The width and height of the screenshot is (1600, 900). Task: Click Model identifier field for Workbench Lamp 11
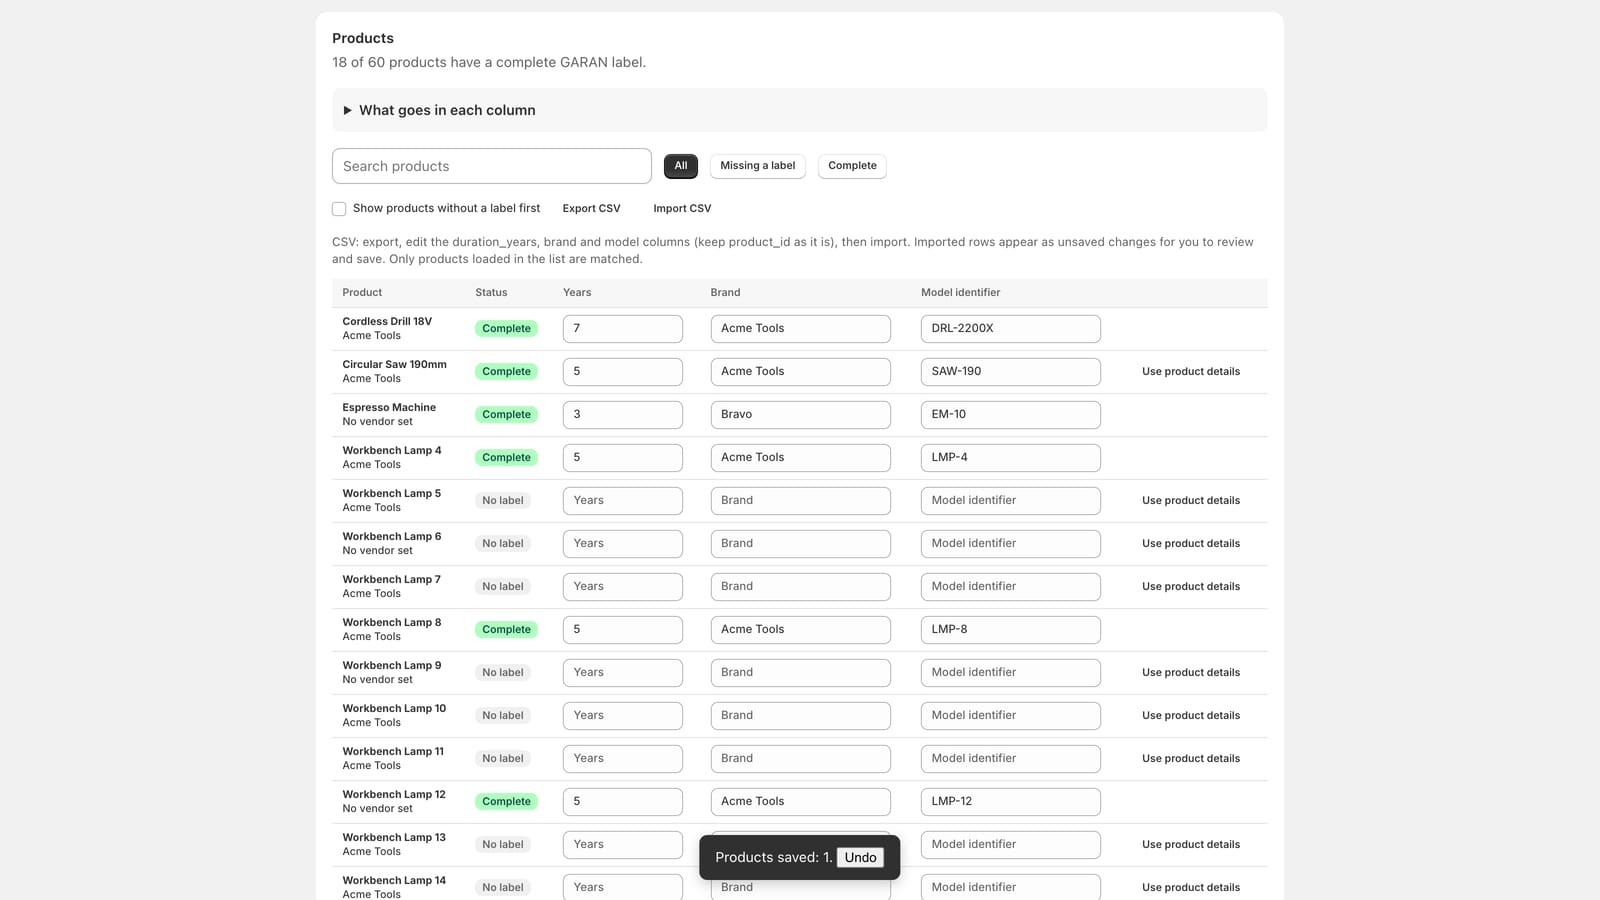(x=1010, y=759)
